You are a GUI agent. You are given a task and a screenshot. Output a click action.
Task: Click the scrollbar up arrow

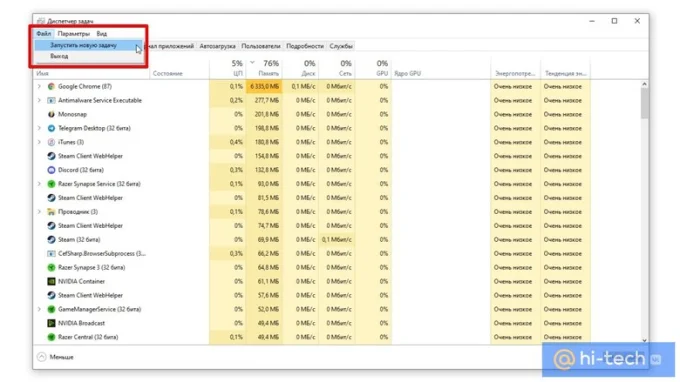click(644, 84)
